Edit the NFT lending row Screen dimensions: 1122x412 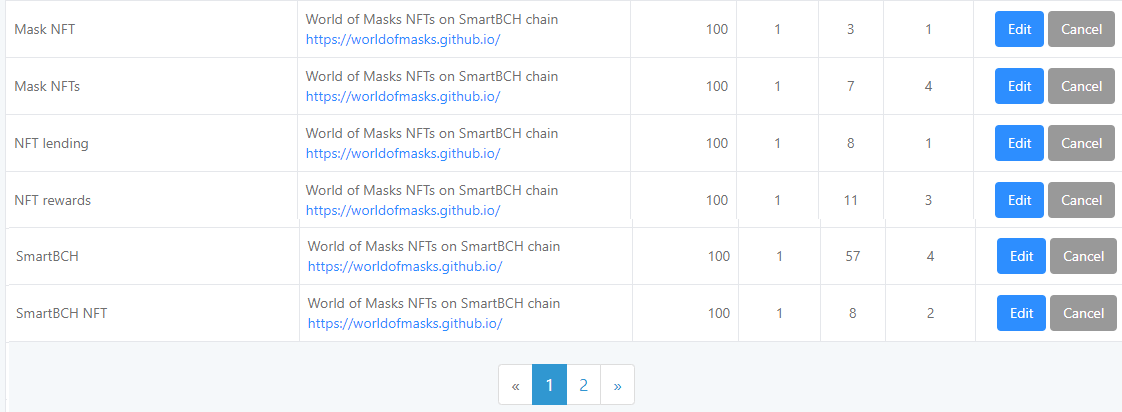1019,143
